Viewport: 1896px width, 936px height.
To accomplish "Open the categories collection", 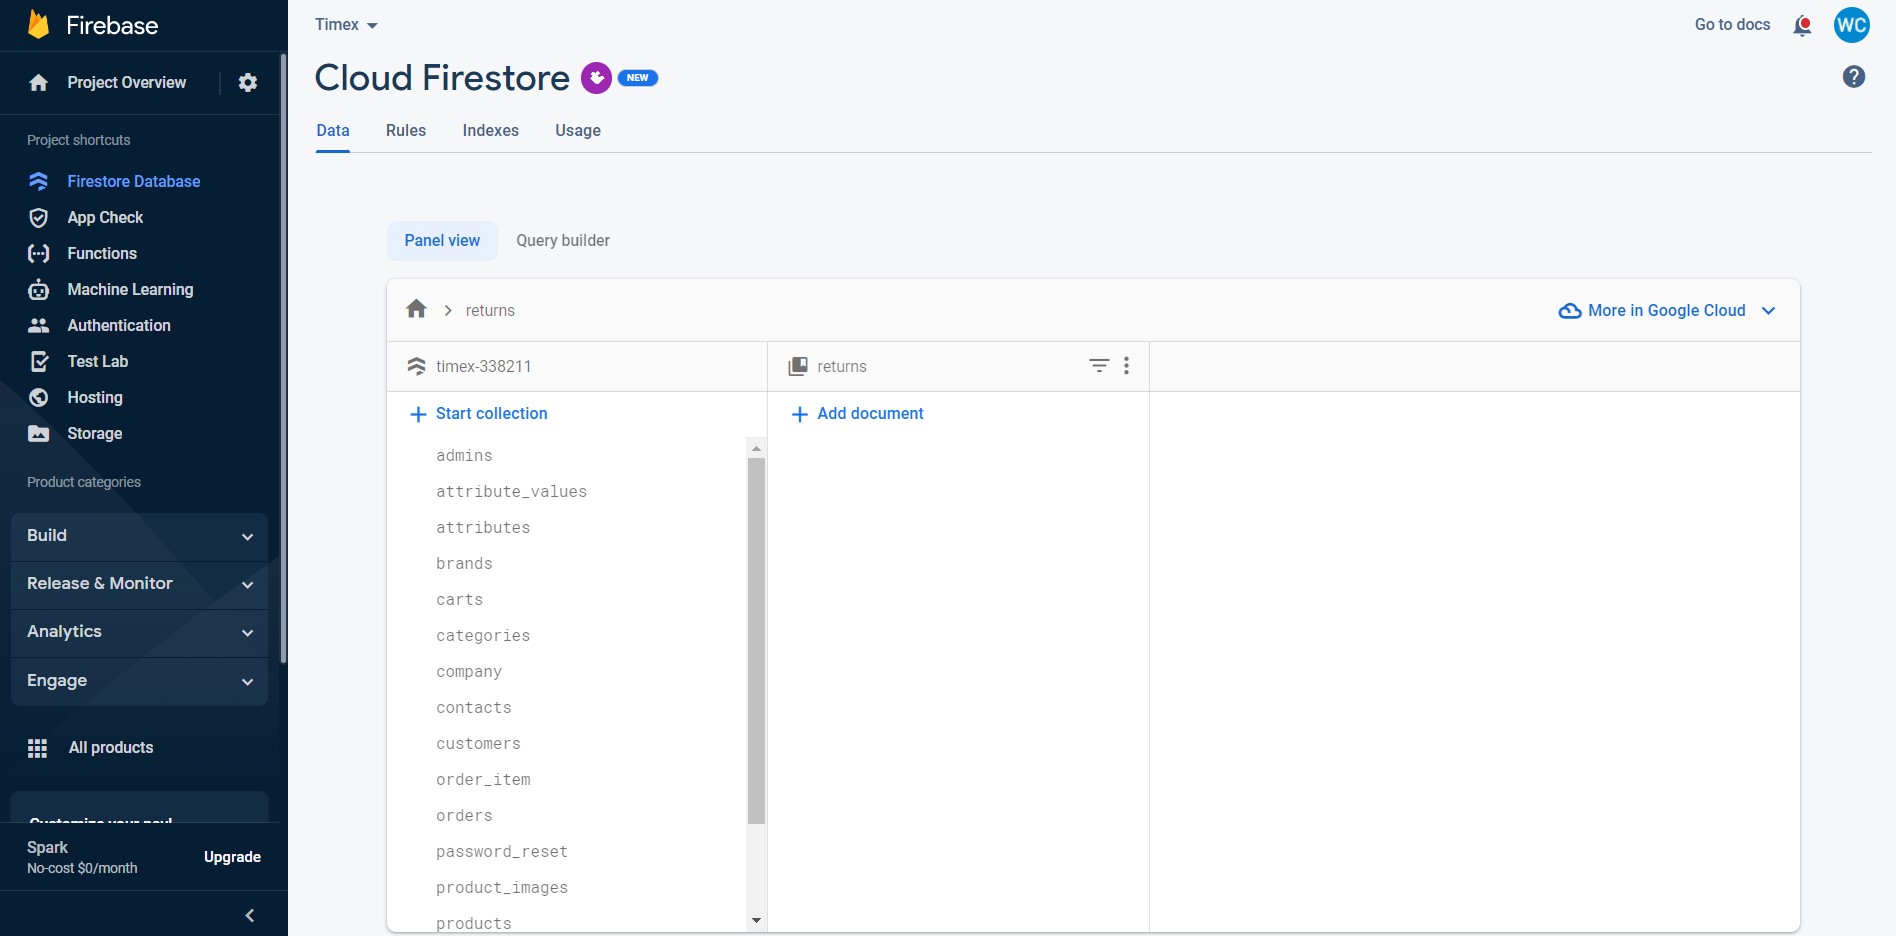I will click(483, 636).
